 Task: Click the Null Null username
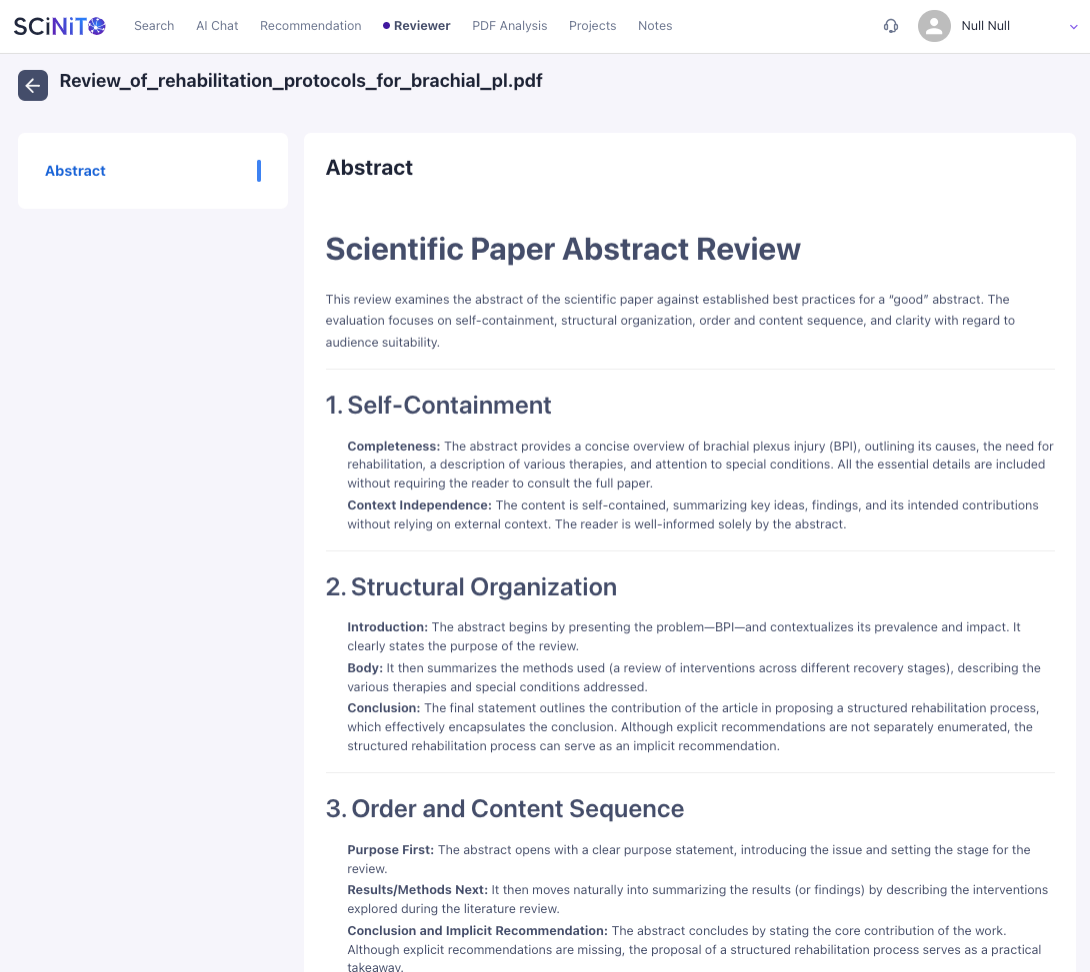pyautogui.click(x=985, y=26)
